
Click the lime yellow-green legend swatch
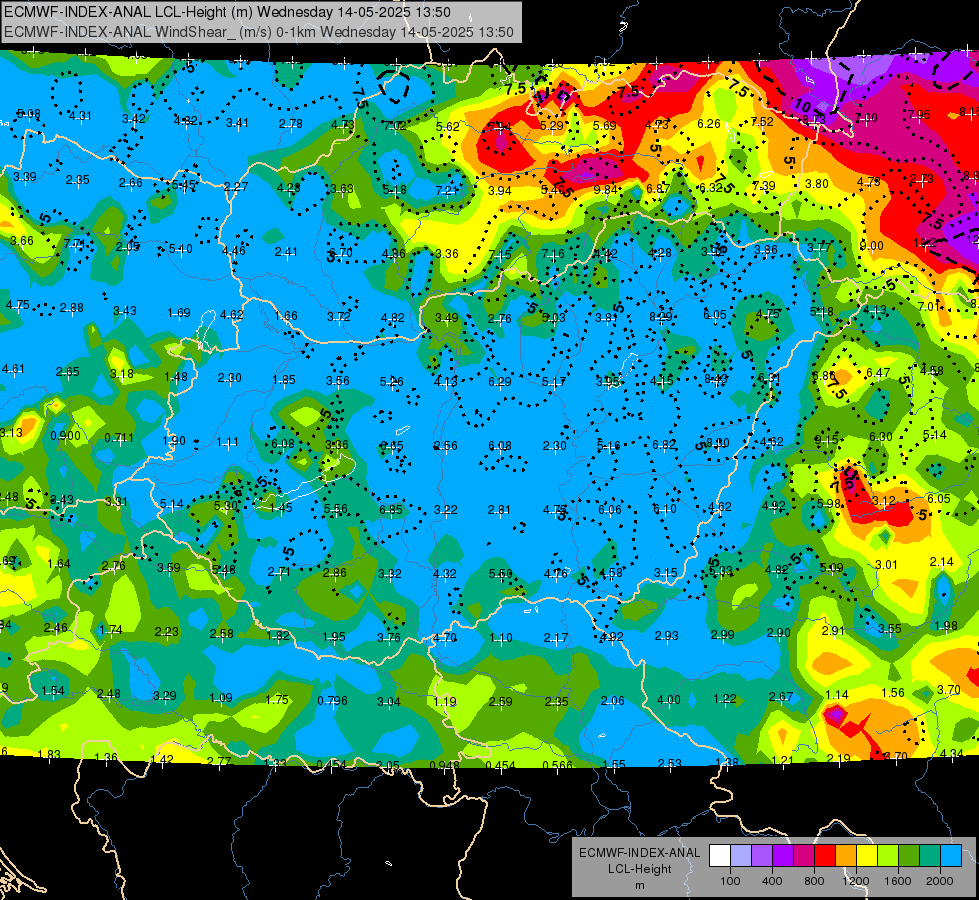(x=888, y=856)
